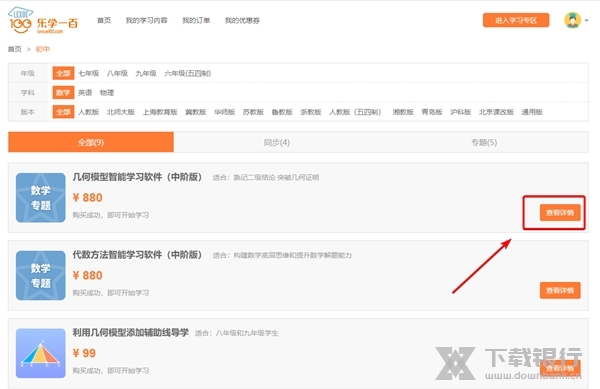Click 适合: 八年级和九年级学生 text

(x=236, y=333)
